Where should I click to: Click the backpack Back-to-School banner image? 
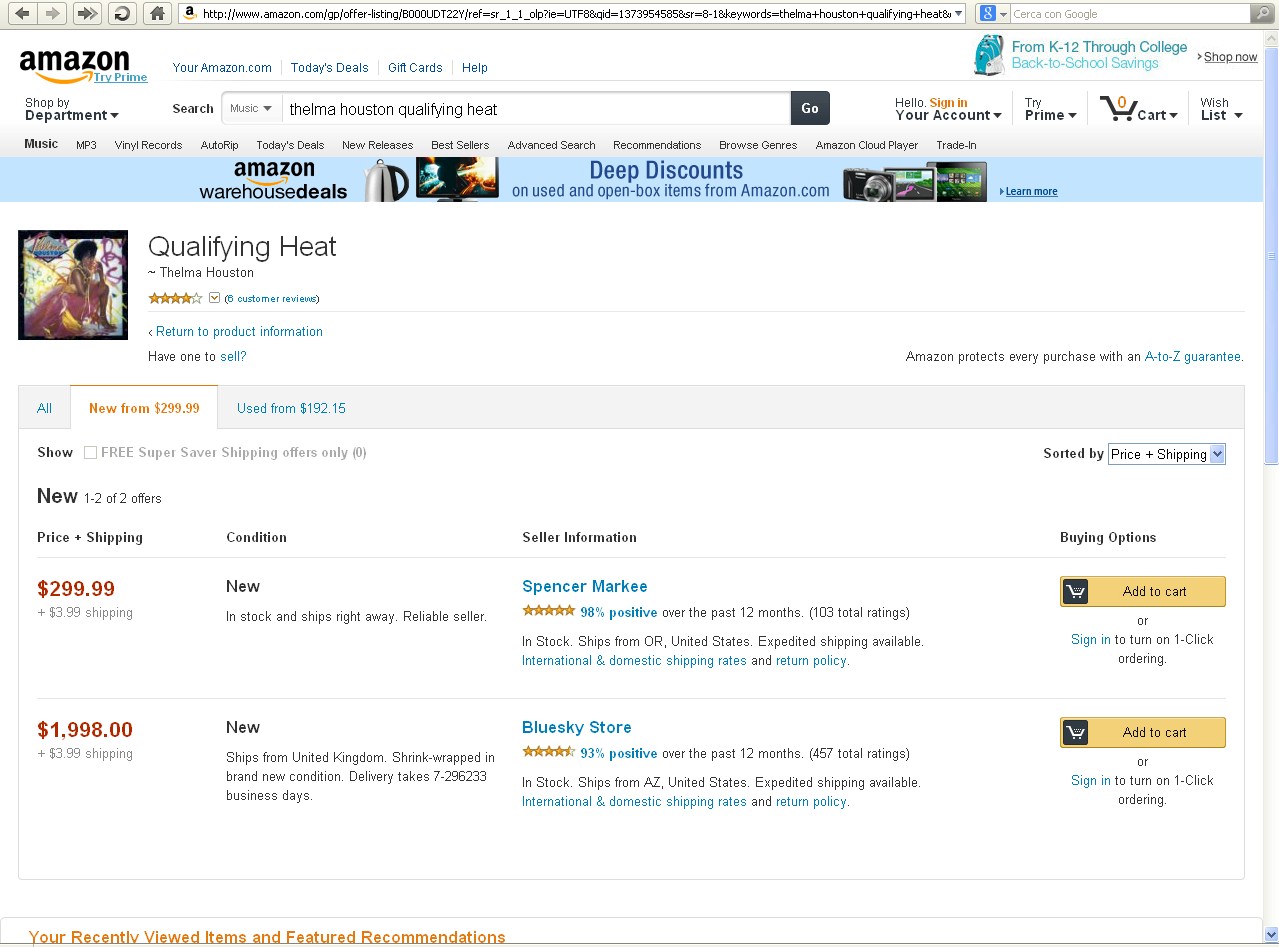(989, 55)
